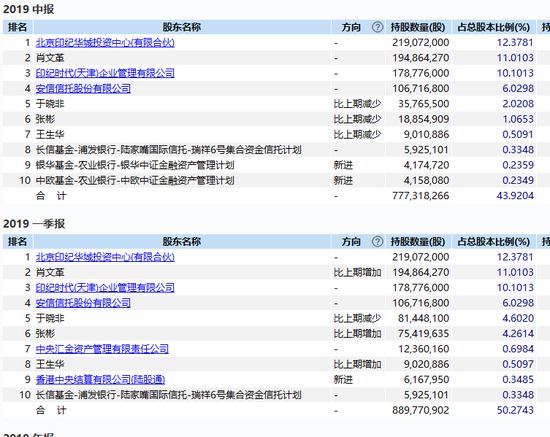Click 持股数量(股) header in 2019 一季报 table
550x437 pixels.
point(418,241)
